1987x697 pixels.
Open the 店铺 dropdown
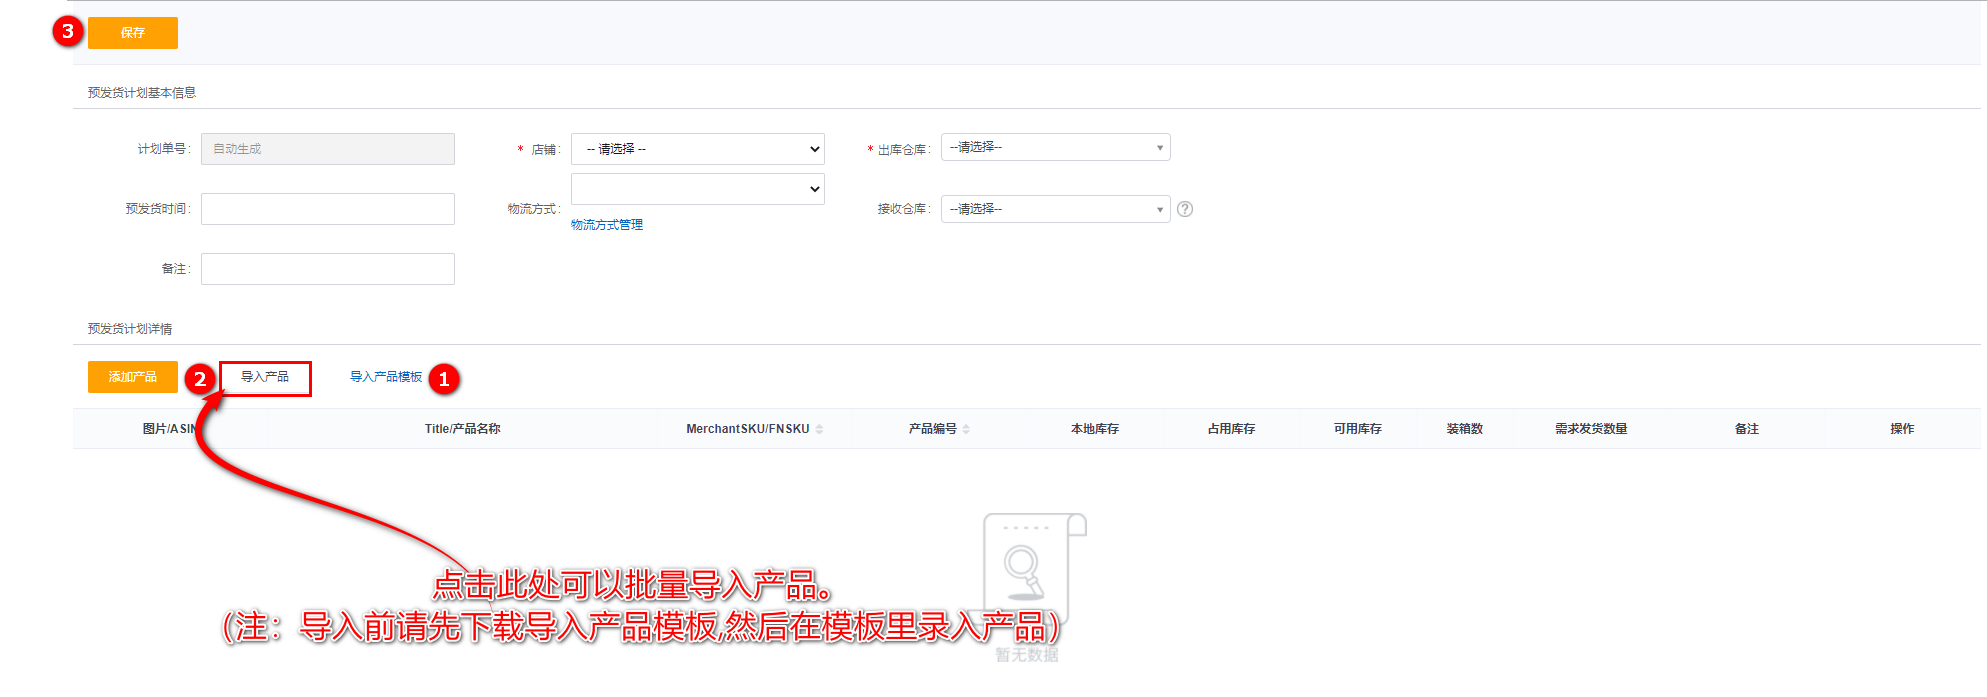[x=697, y=149]
